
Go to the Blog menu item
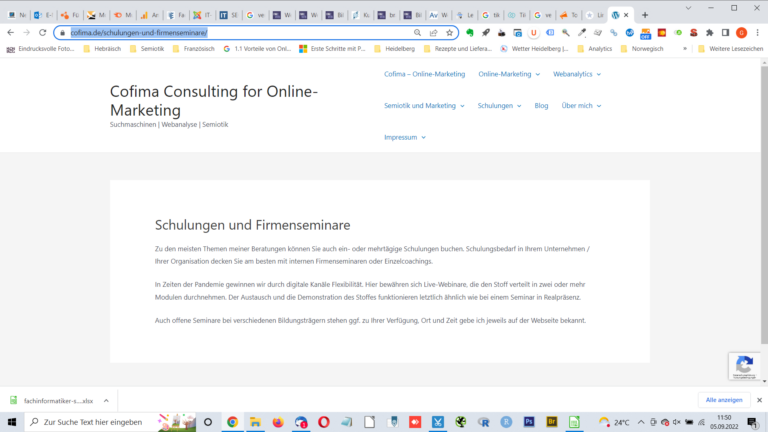541,105
